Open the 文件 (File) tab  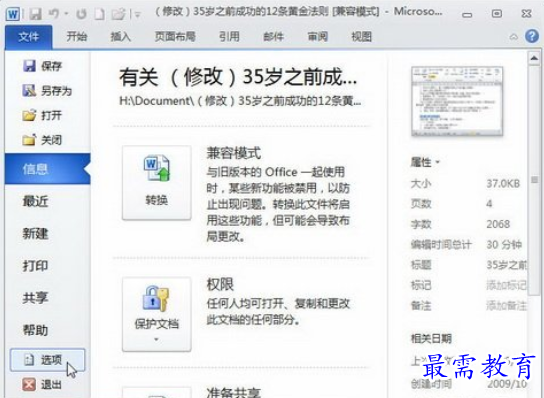coord(28,36)
